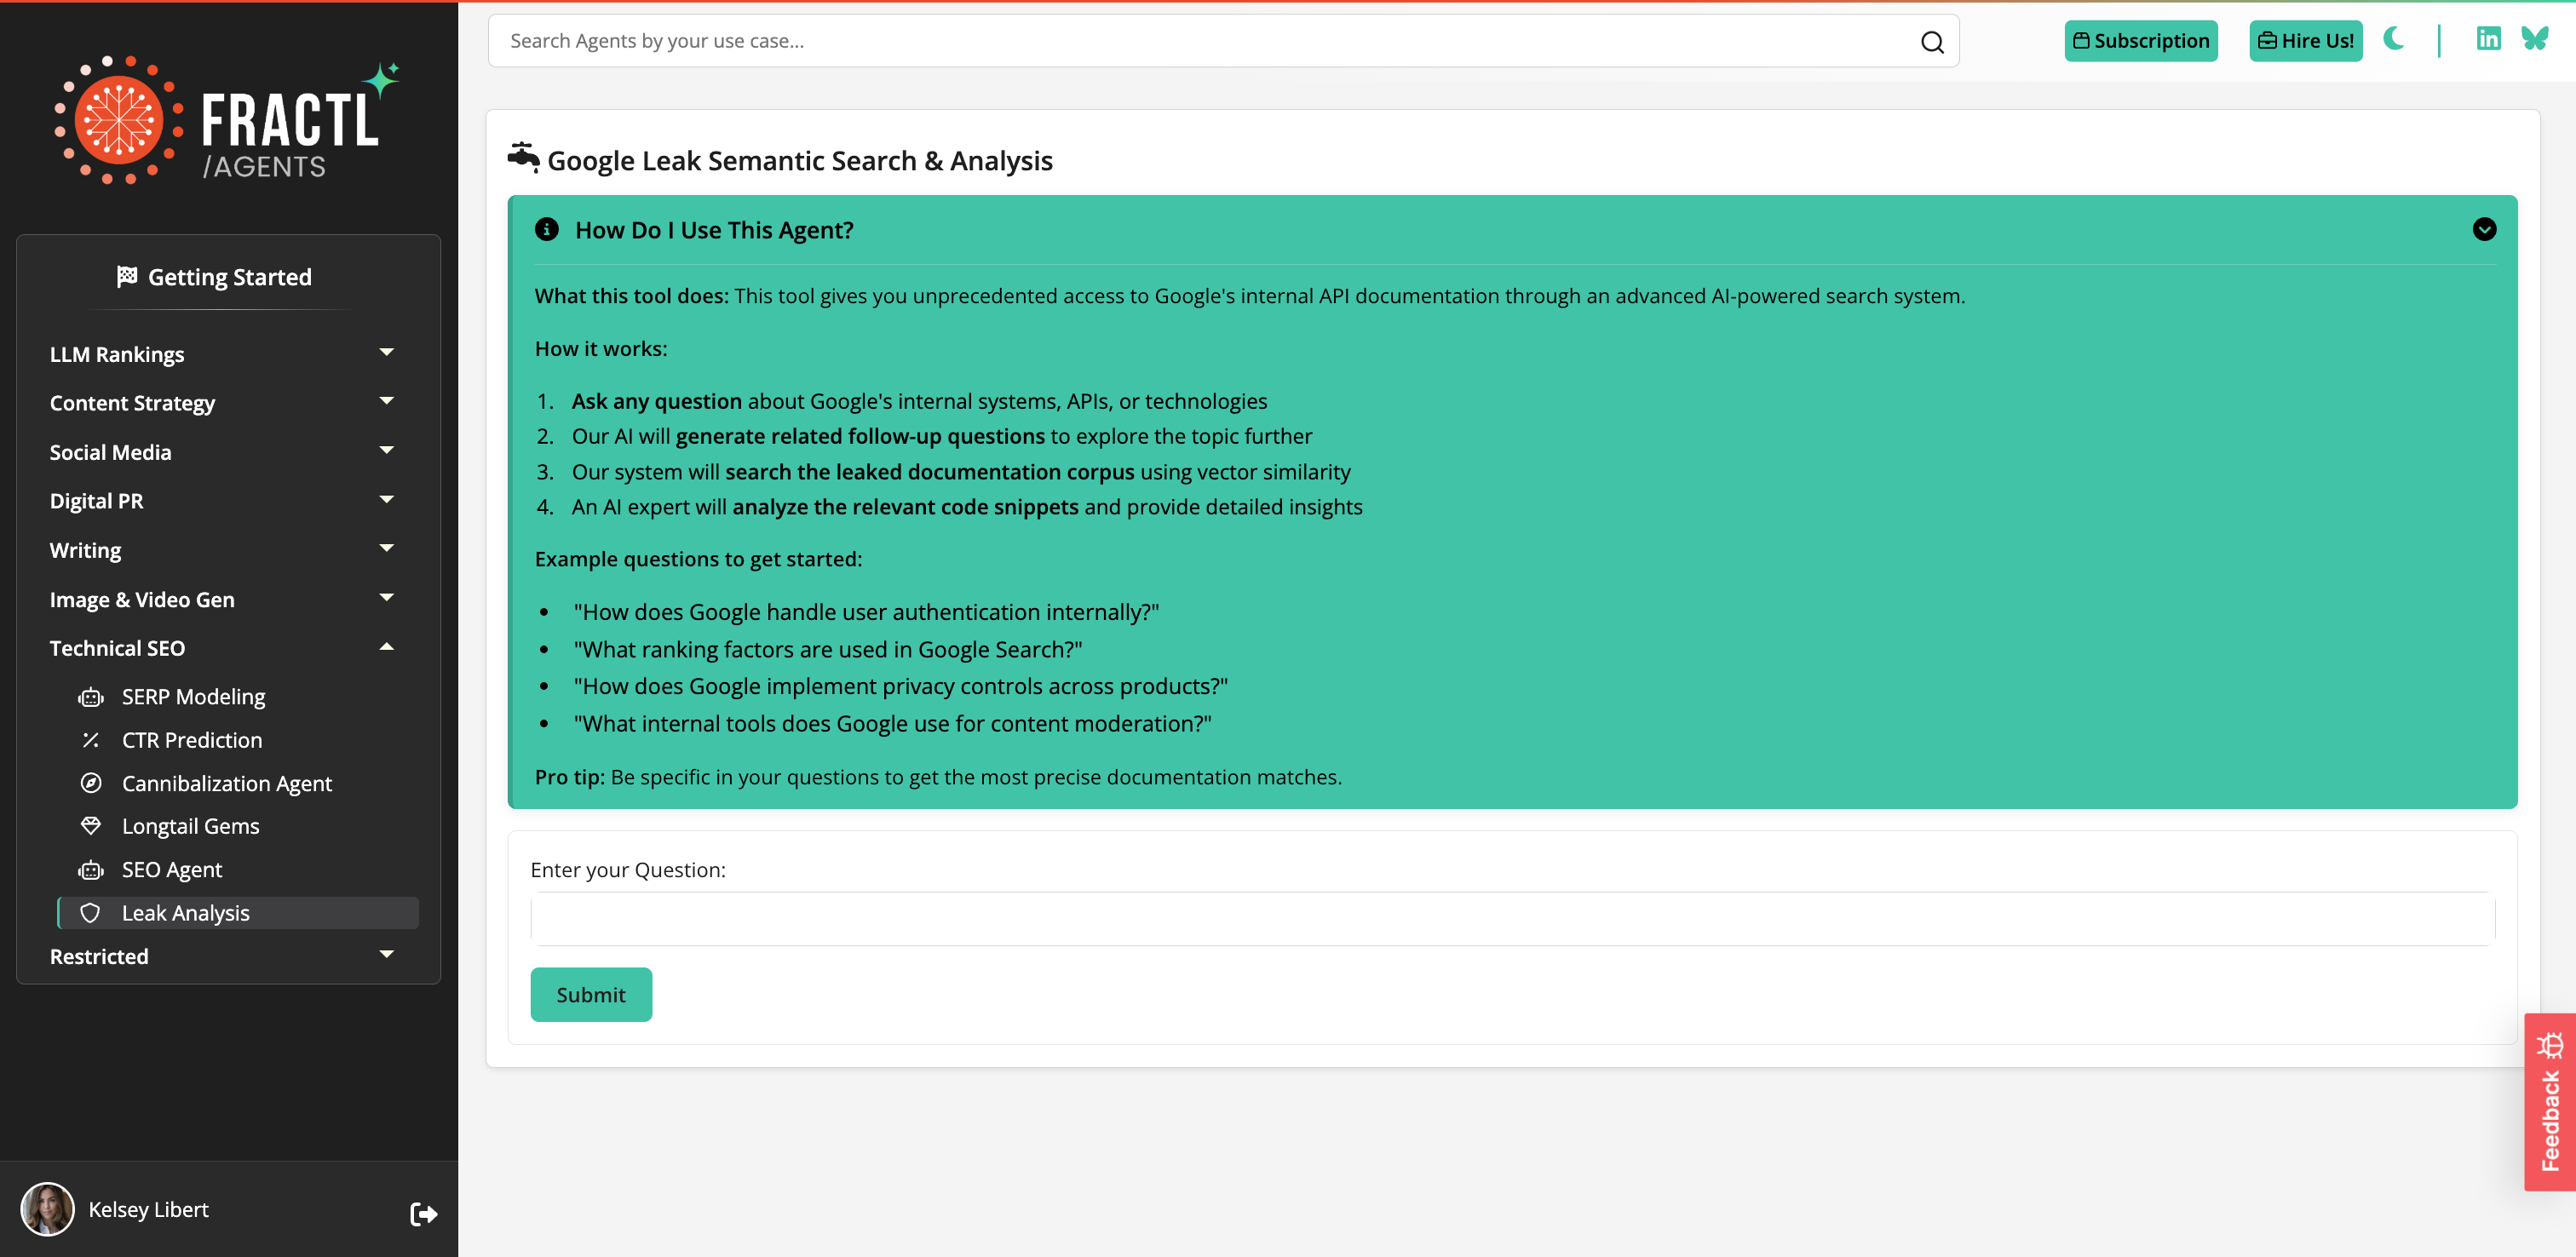
Task: Click inside the Enter your Question field
Action: [x=1512, y=917]
